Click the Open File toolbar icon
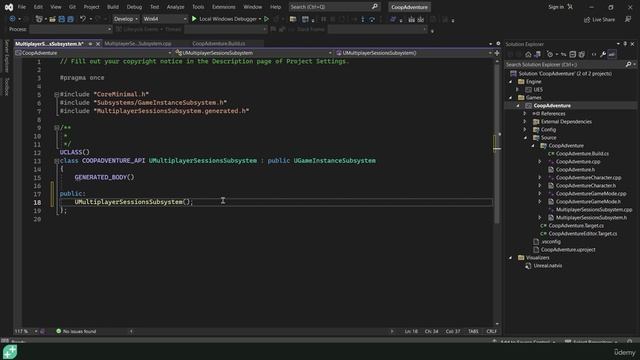This screenshot has width=640, height=360. point(52,19)
